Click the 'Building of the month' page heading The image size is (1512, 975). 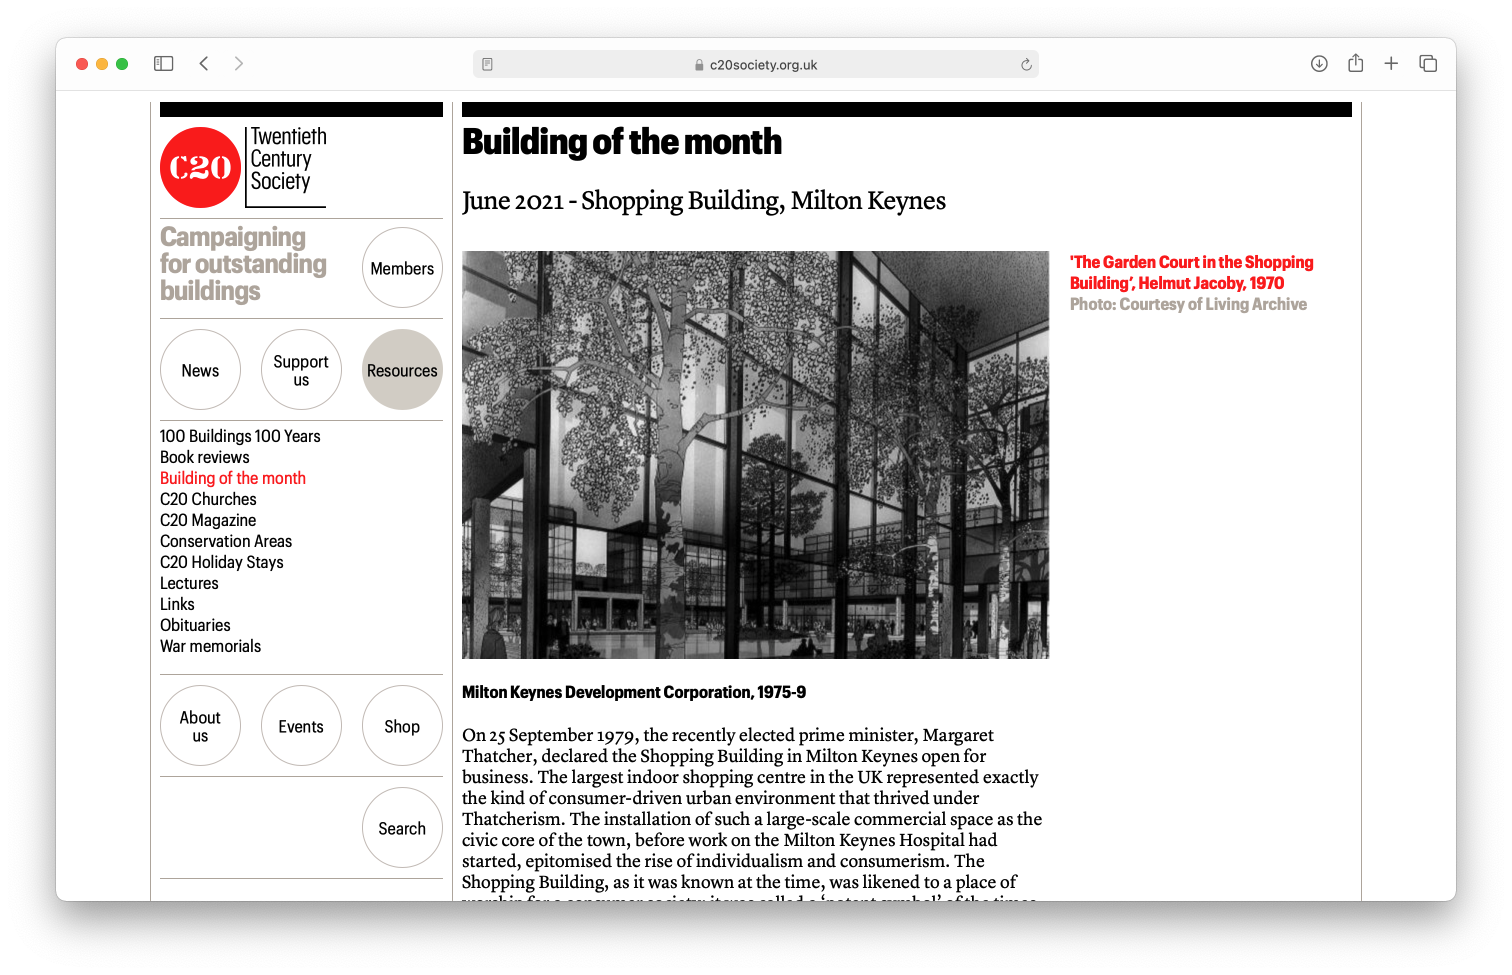pos(622,142)
